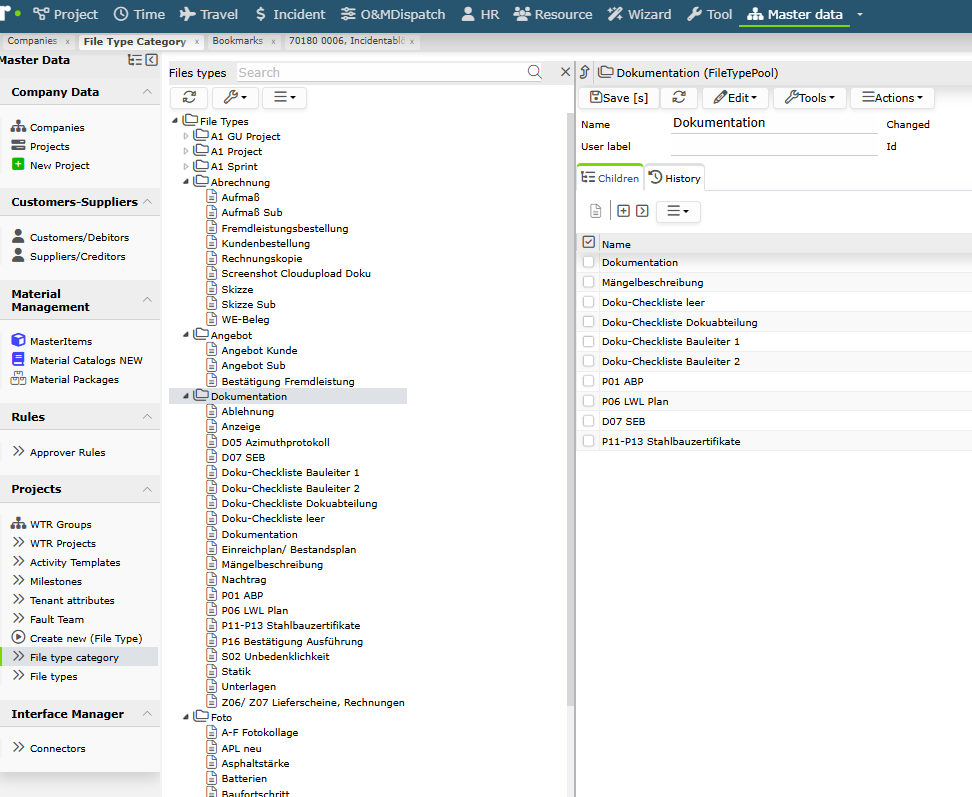Image resolution: width=972 pixels, height=797 pixels.
Task: Collapse the Angebot folder in tree
Action: [185, 335]
